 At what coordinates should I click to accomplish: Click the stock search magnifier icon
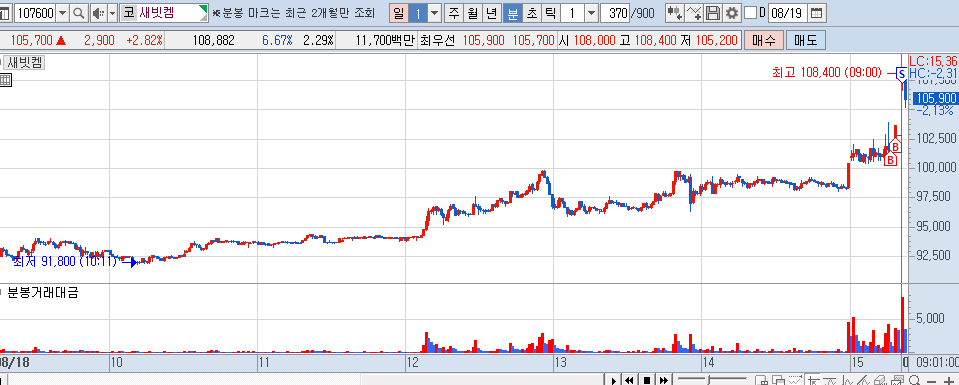click(x=79, y=13)
